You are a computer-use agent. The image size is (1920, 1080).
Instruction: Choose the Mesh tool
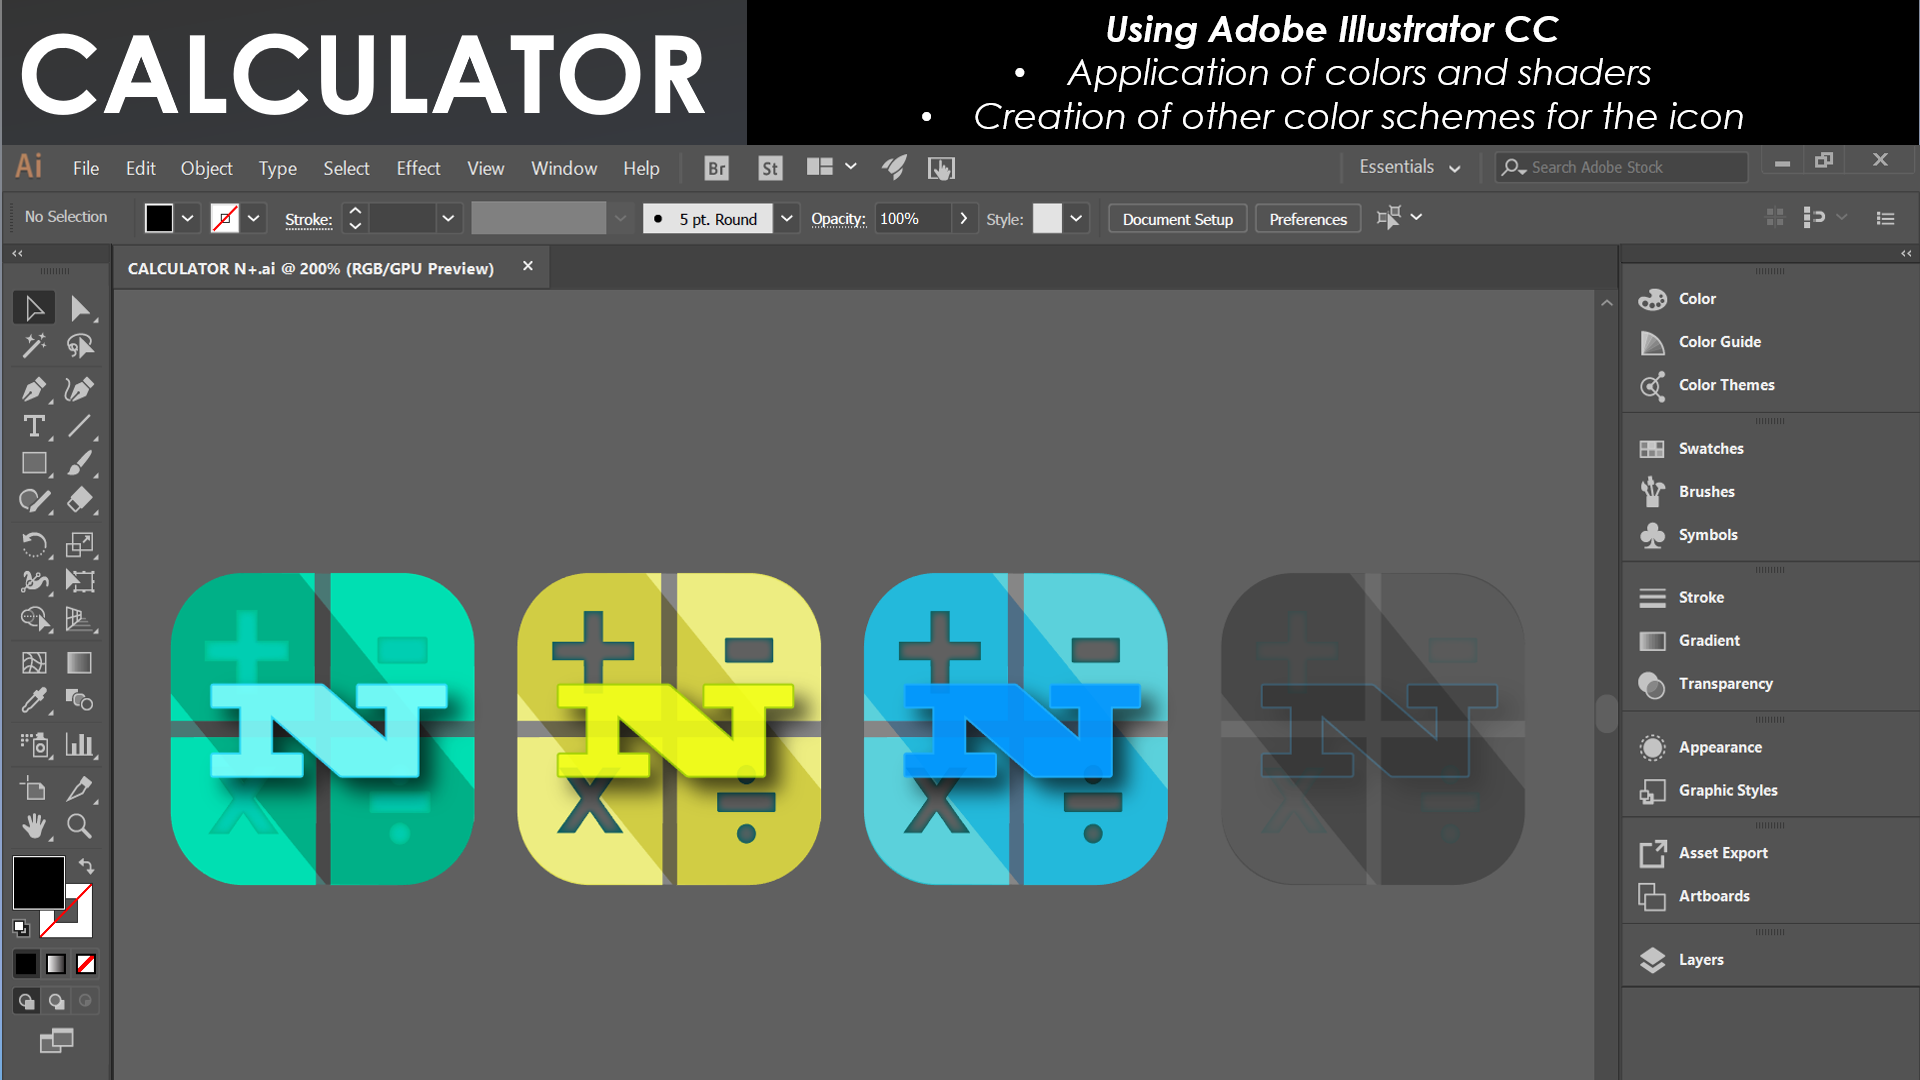click(x=34, y=662)
